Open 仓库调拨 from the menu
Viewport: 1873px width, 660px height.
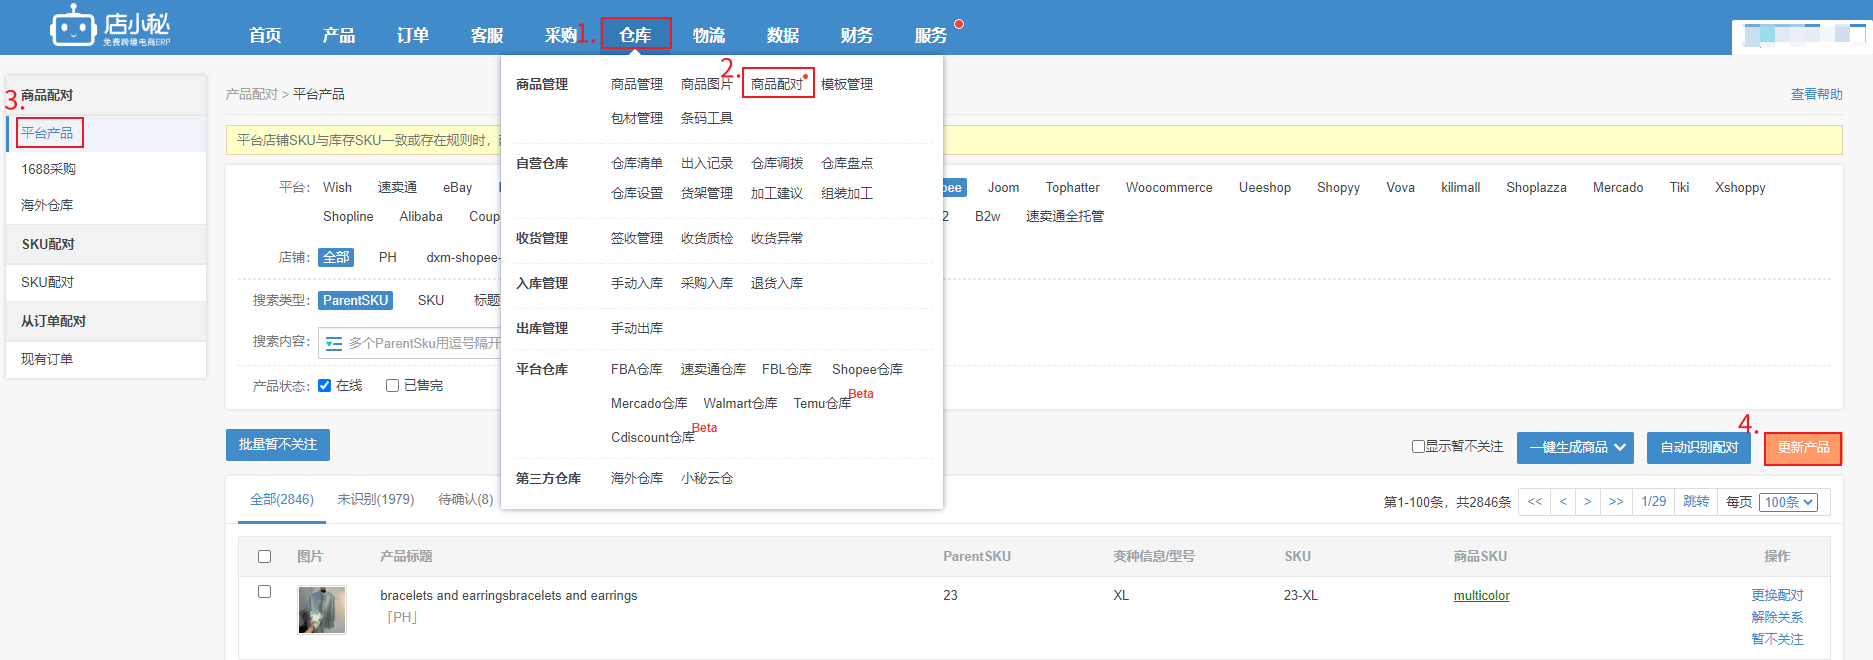tap(777, 163)
